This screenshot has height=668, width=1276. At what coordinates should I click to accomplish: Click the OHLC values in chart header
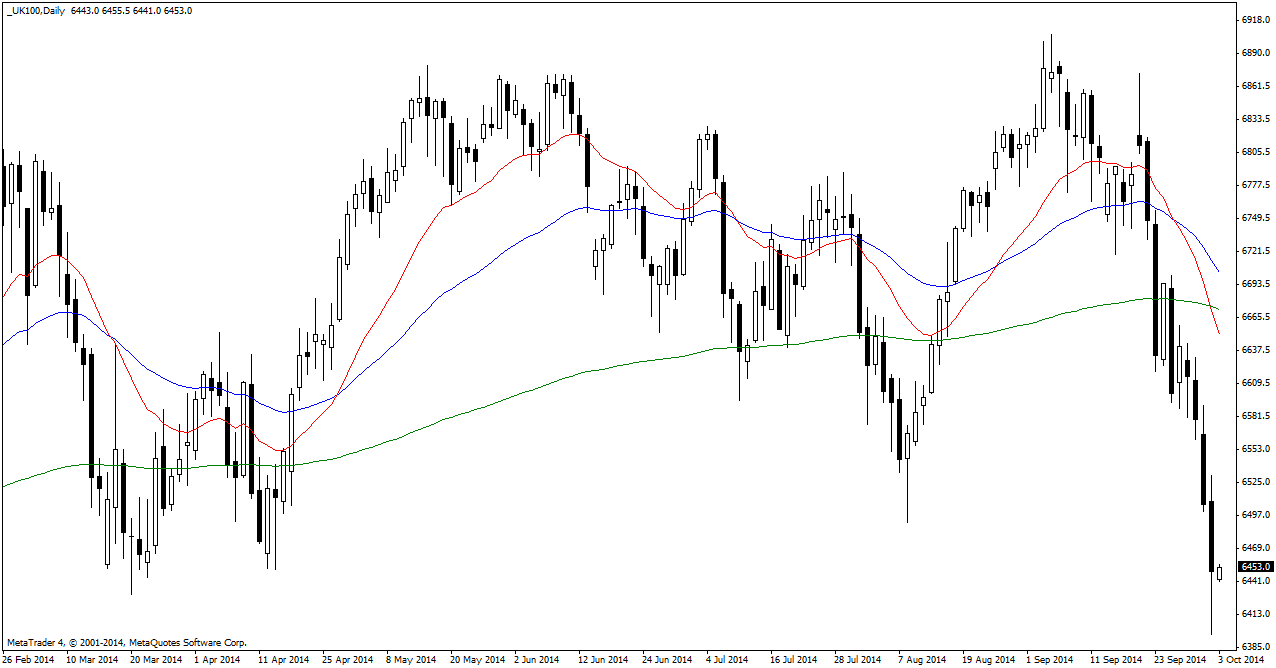pos(132,10)
